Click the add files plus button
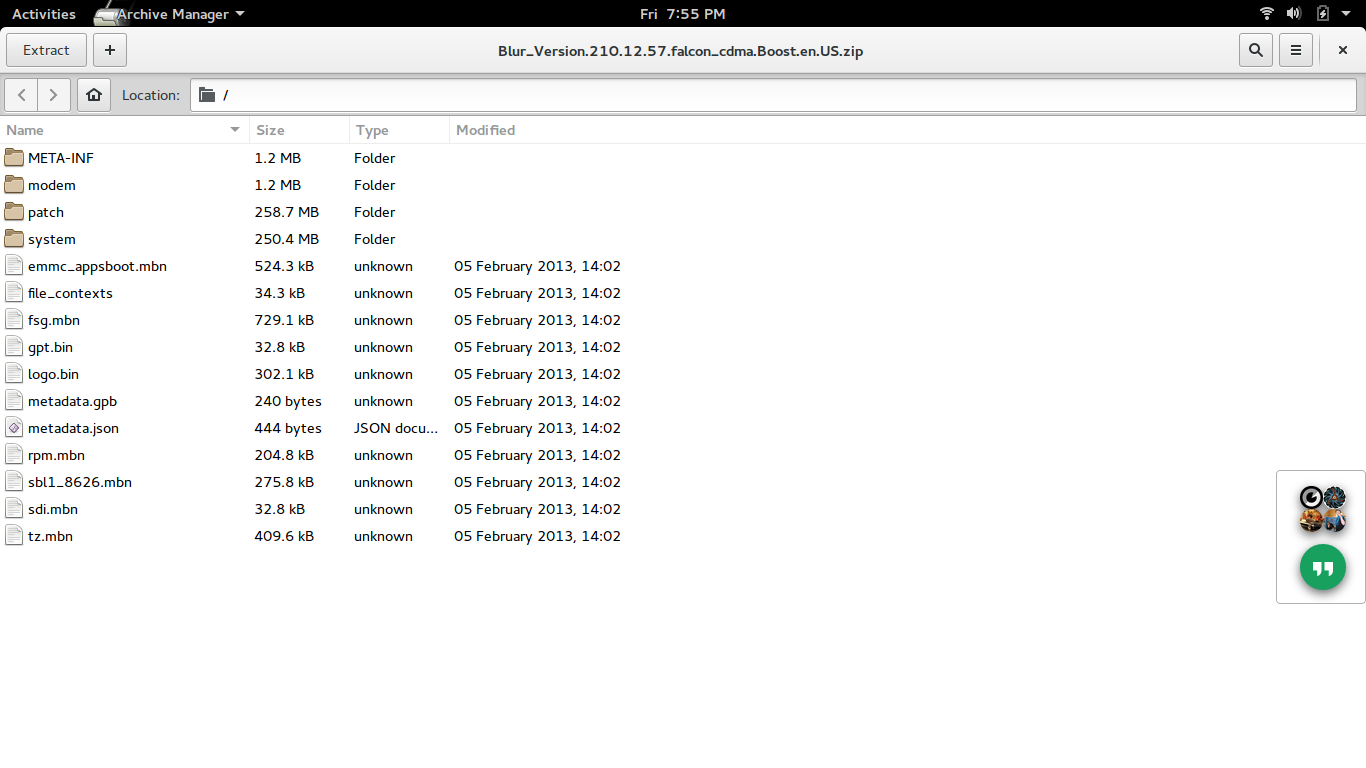The image size is (1366, 768). tap(110, 50)
